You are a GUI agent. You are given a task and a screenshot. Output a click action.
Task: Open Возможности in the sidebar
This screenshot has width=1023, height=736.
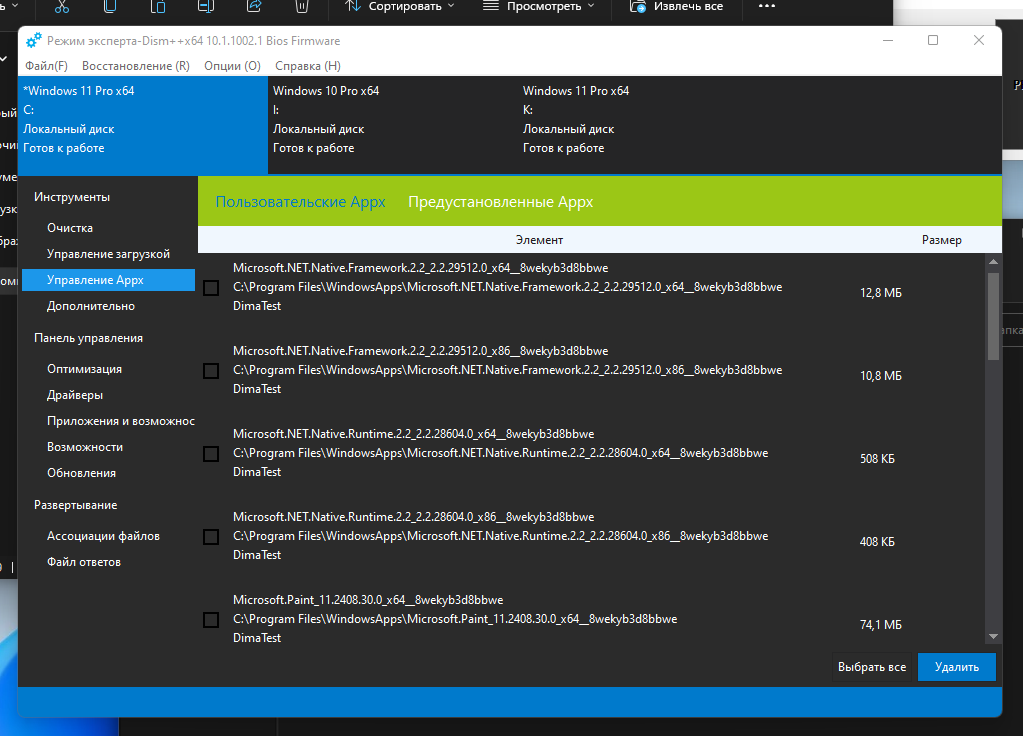point(85,447)
